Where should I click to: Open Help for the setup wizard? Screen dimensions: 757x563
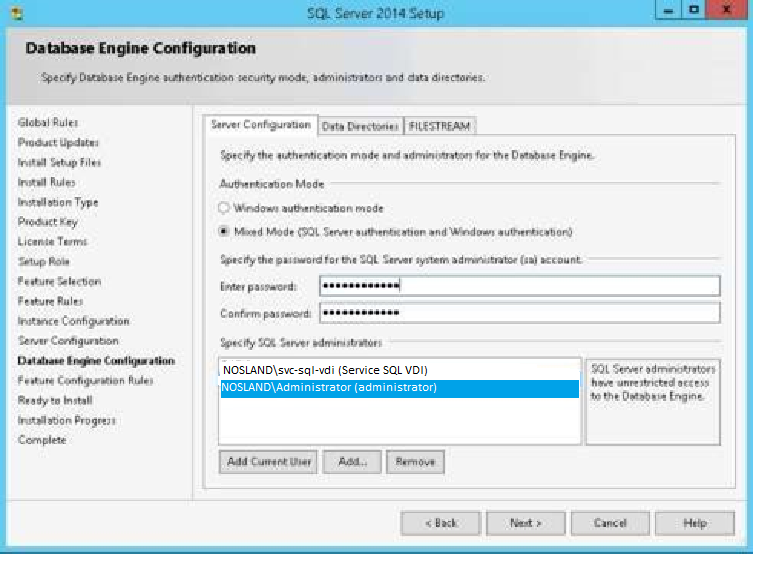click(695, 523)
